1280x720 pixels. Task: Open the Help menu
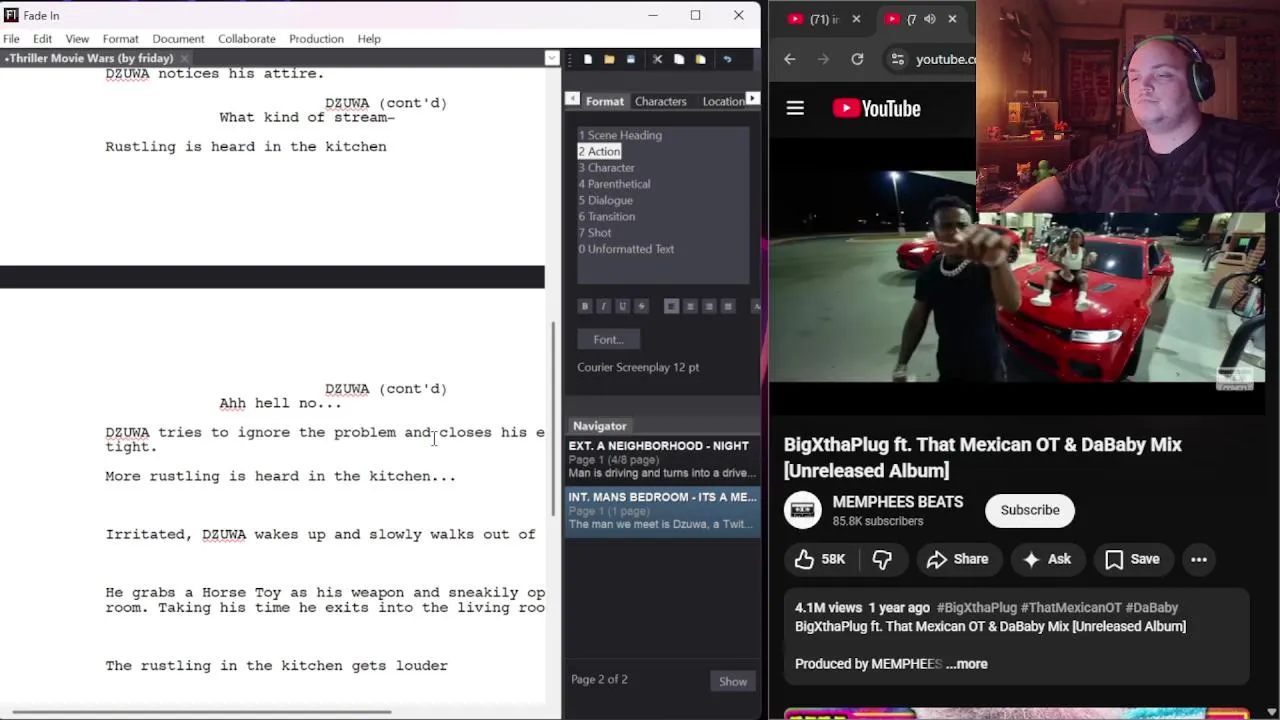[369, 39]
